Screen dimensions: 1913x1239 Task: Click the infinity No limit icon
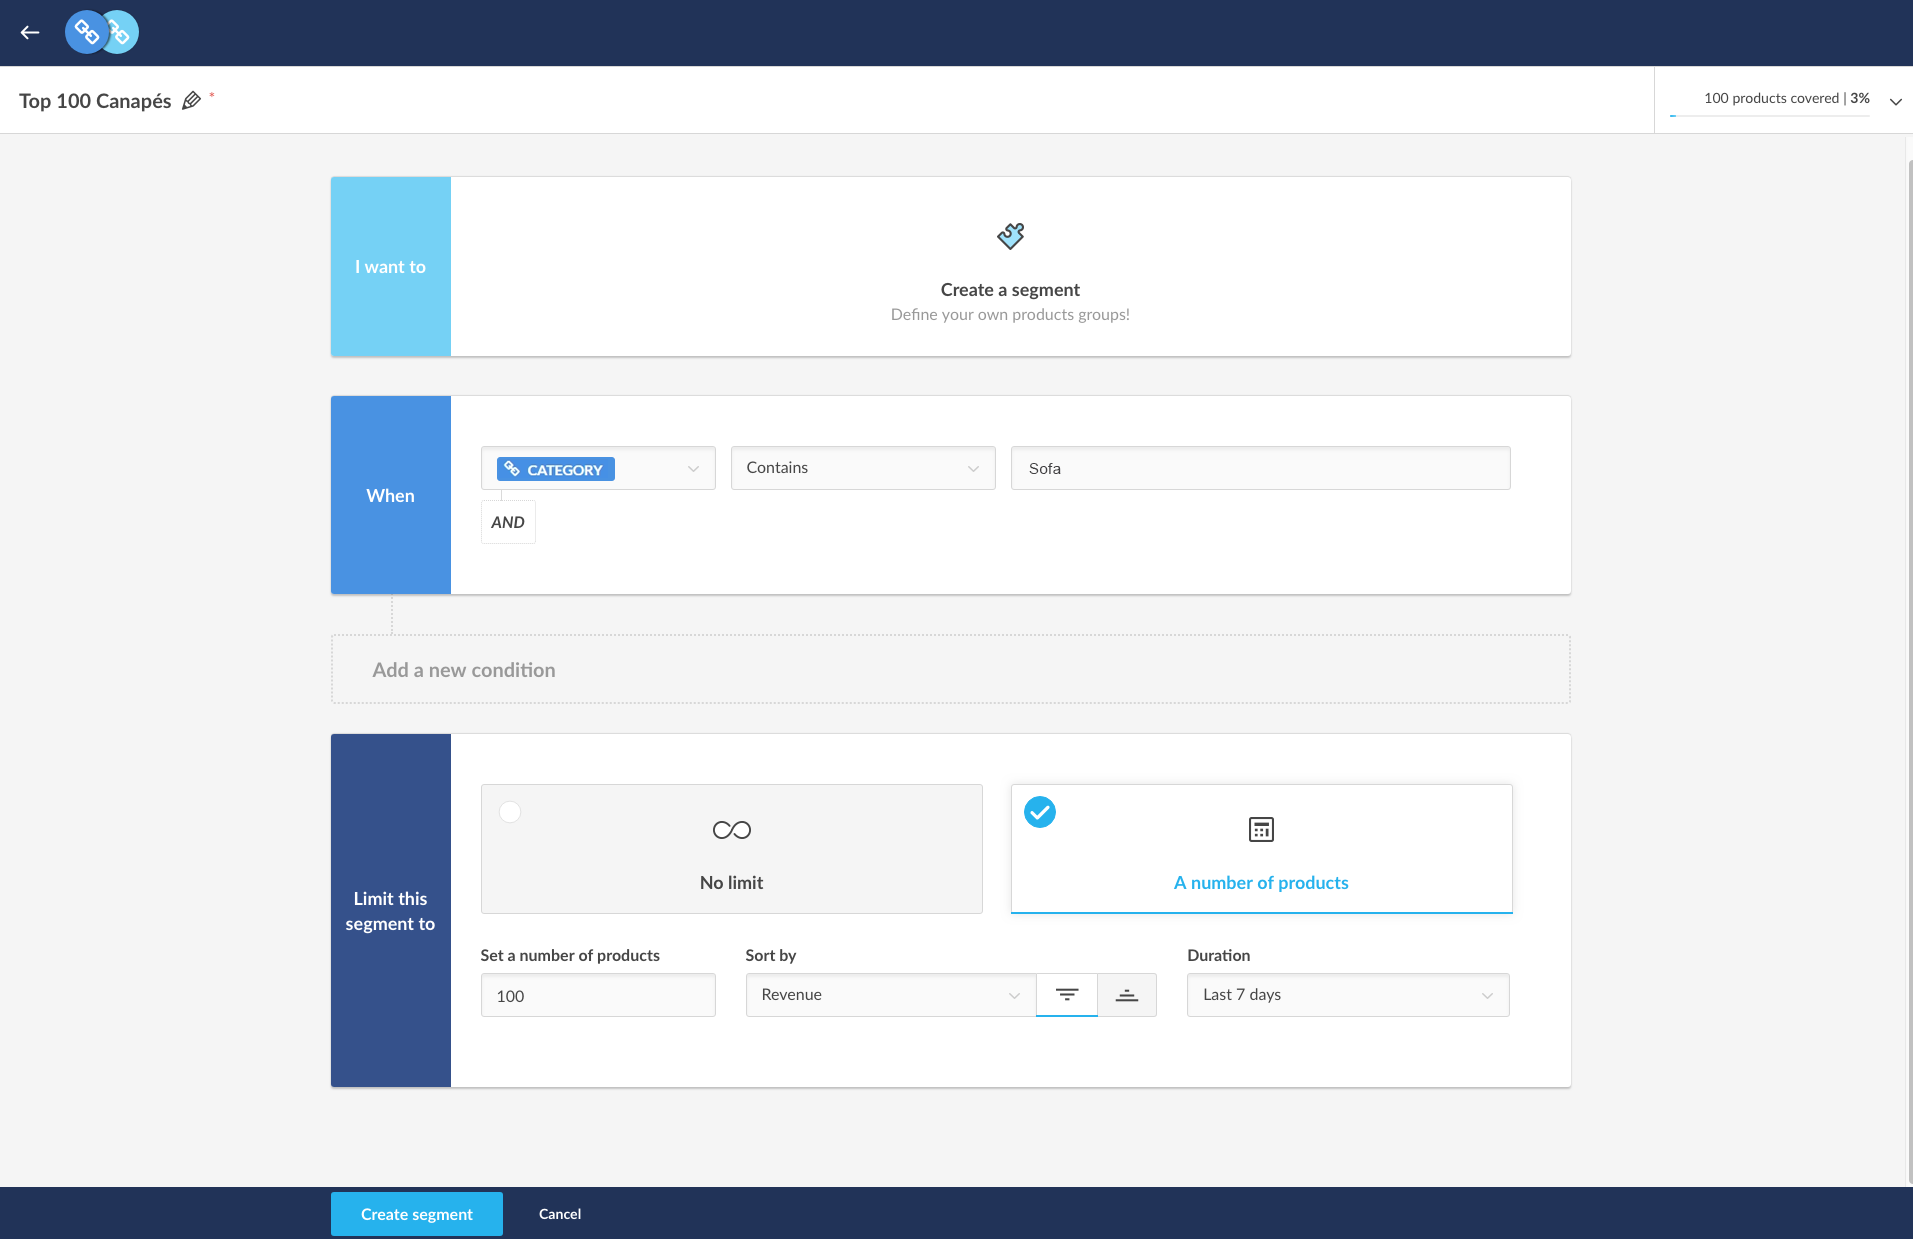(732, 830)
